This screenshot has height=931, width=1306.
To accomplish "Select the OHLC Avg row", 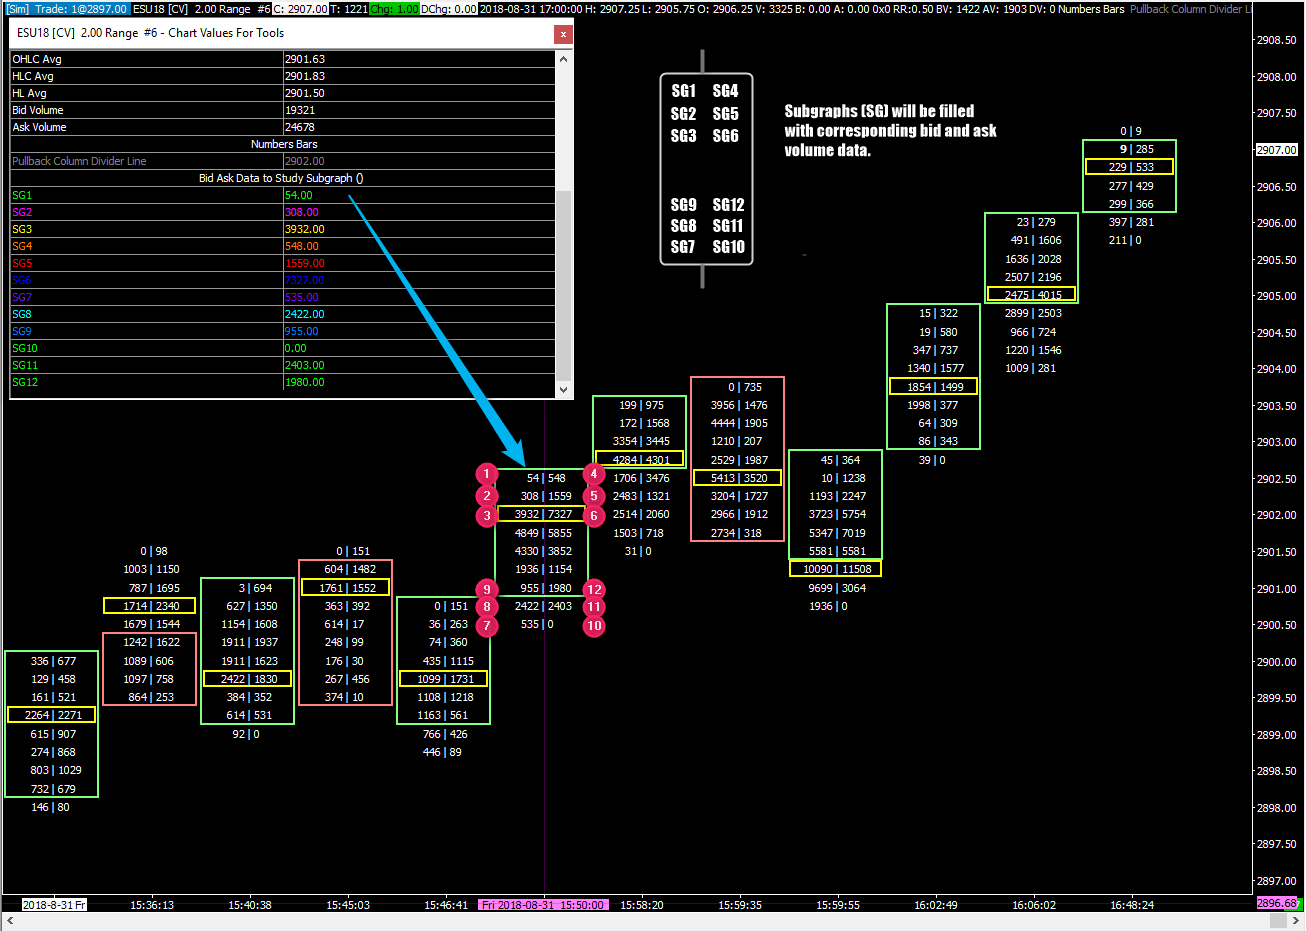I will (x=283, y=59).
